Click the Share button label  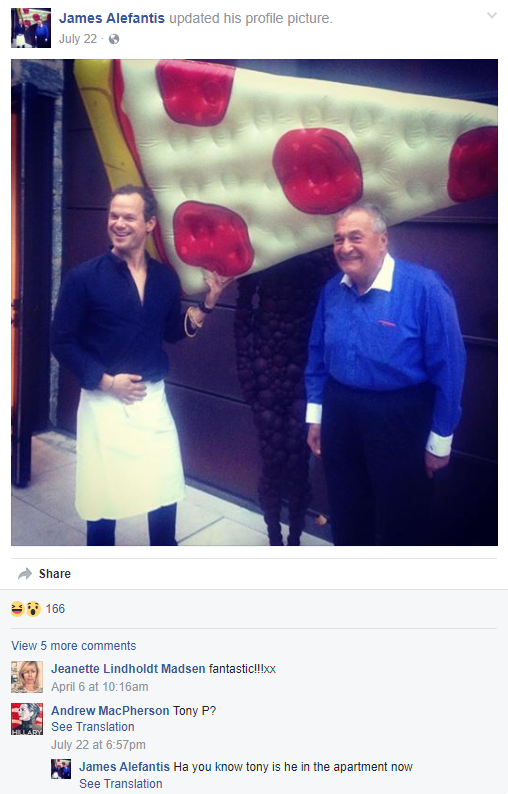pyautogui.click(x=55, y=574)
